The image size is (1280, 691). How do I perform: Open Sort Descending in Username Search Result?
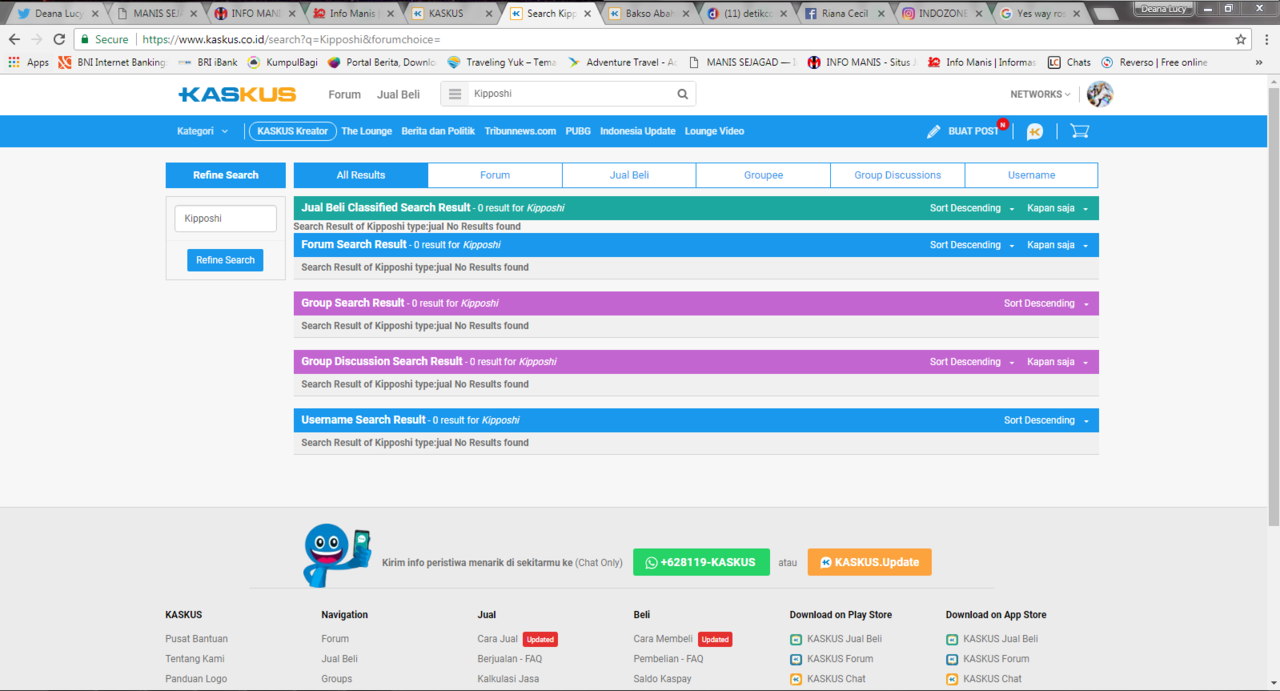1046,420
